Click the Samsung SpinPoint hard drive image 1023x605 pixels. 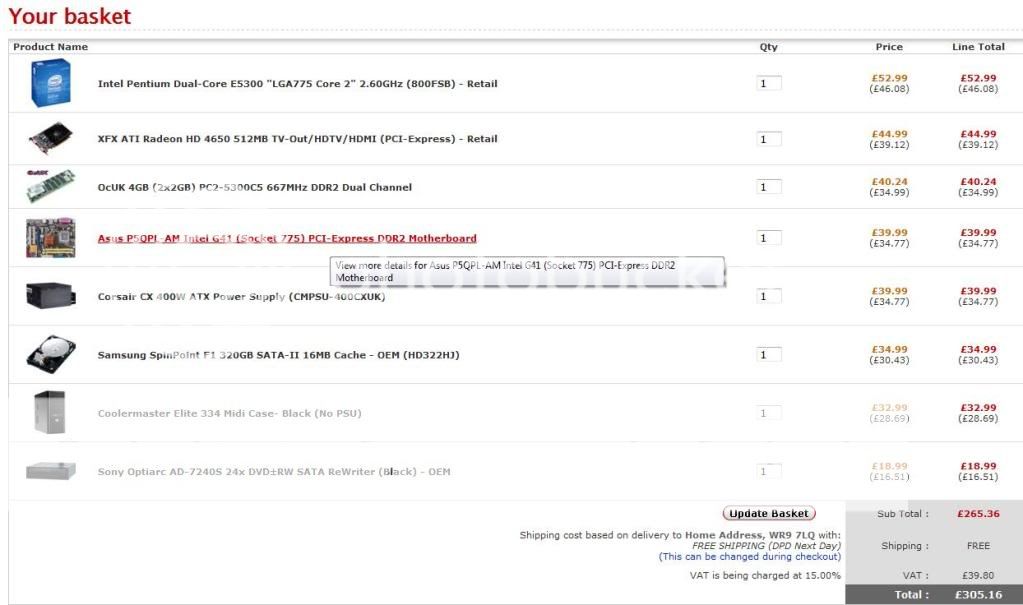[x=50, y=354]
